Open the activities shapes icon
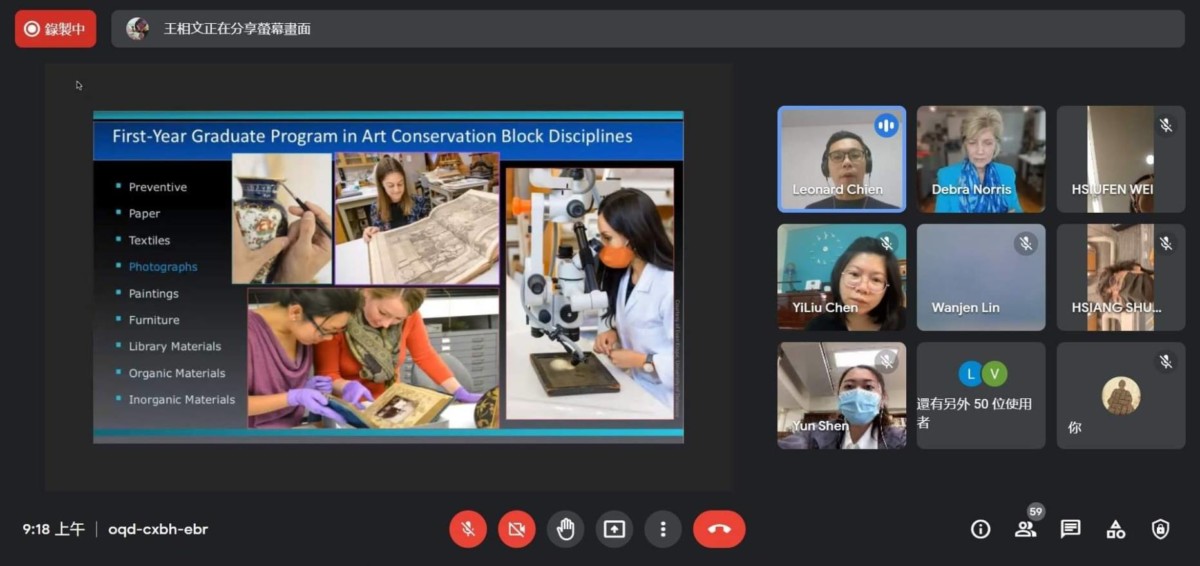The height and width of the screenshot is (566, 1200). pos(1116,529)
